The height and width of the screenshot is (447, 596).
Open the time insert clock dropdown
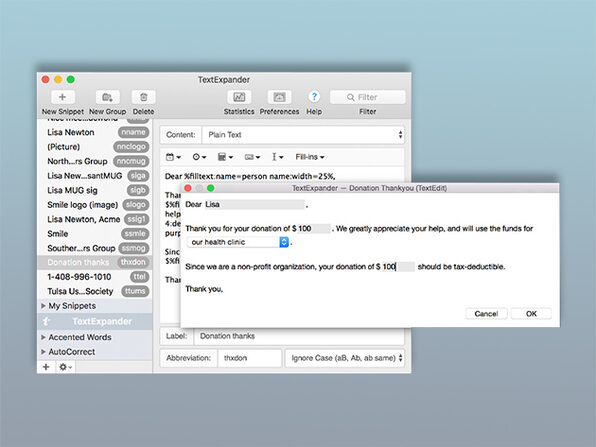point(199,157)
